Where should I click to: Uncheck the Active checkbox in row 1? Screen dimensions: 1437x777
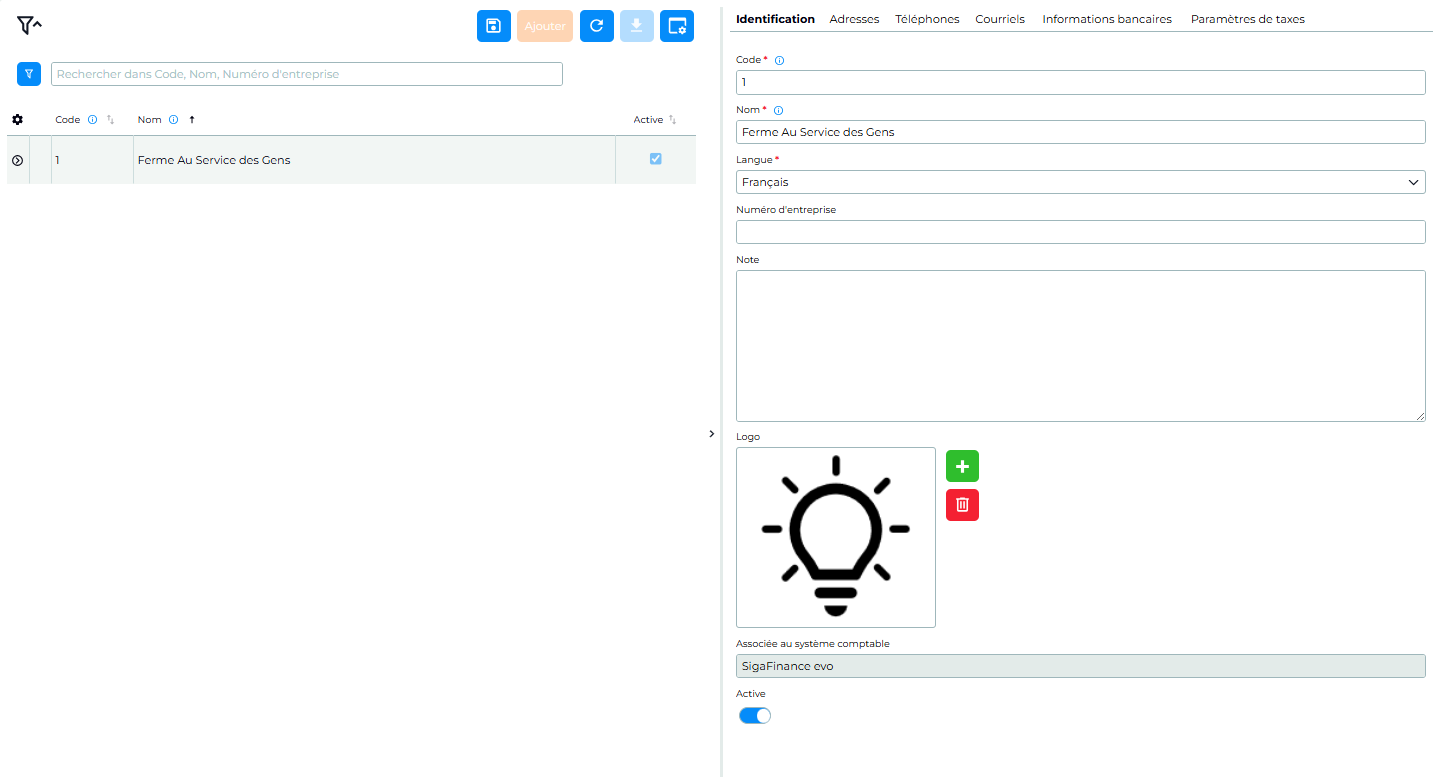[656, 158]
